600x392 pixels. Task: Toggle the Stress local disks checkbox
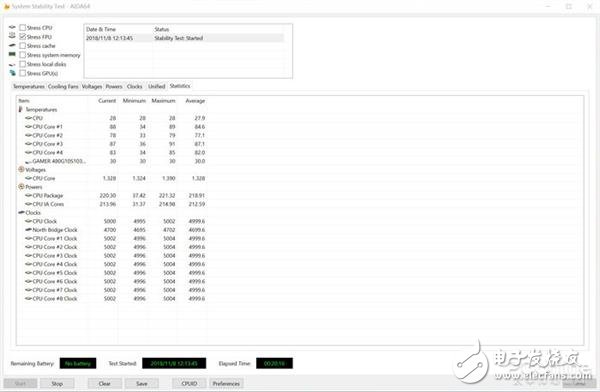pyautogui.click(x=23, y=64)
